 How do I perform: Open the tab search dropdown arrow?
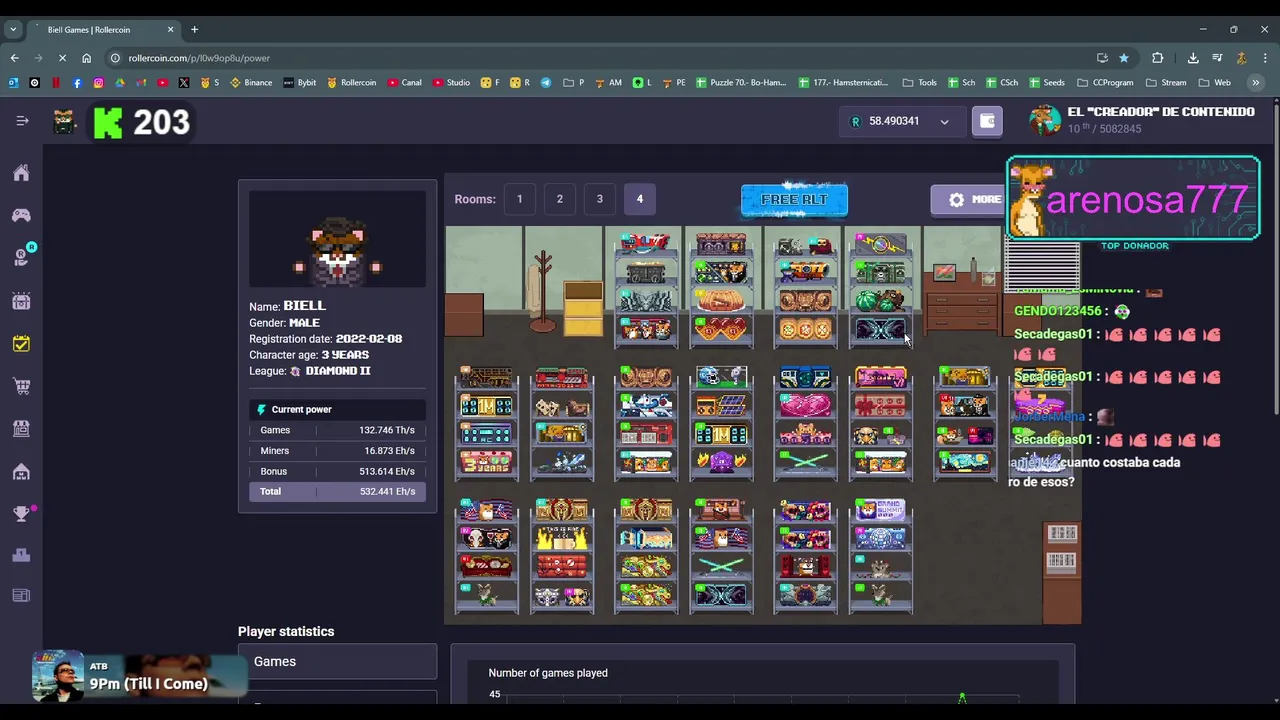[x=14, y=30]
